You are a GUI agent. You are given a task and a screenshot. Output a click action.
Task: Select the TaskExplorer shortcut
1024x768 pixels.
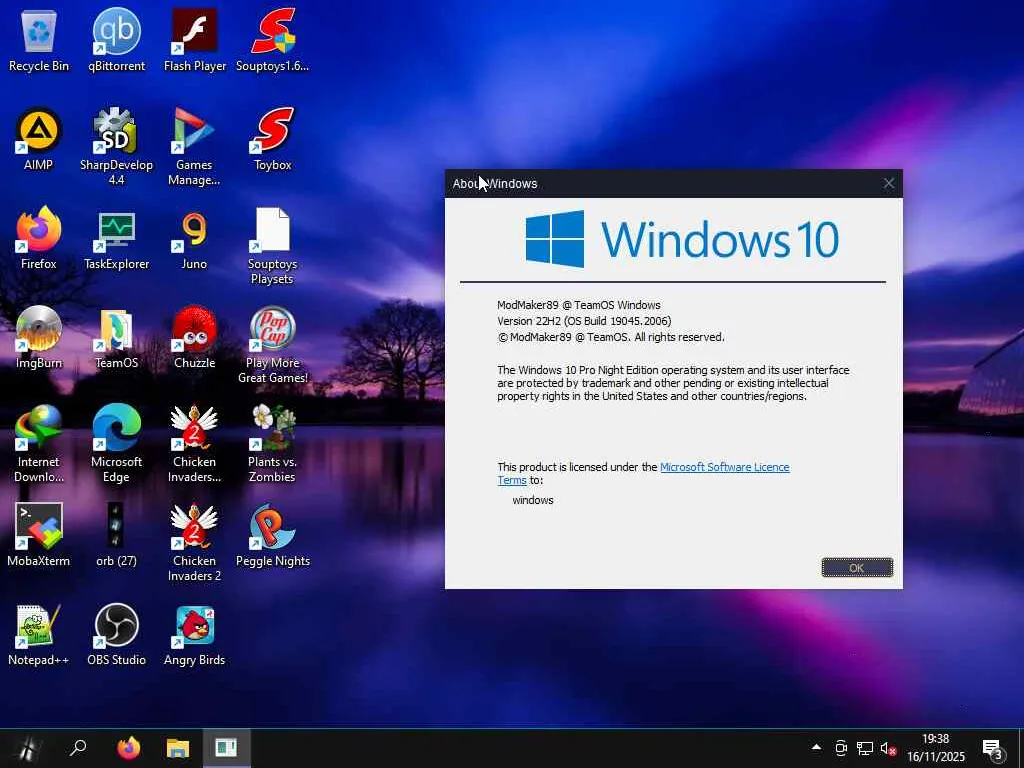[x=116, y=238]
